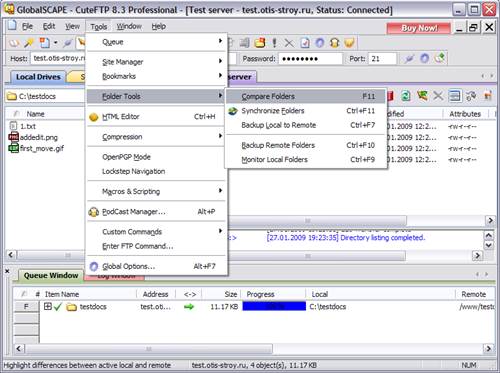Click the headset PodCast toolbar icon

click(334, 42)
